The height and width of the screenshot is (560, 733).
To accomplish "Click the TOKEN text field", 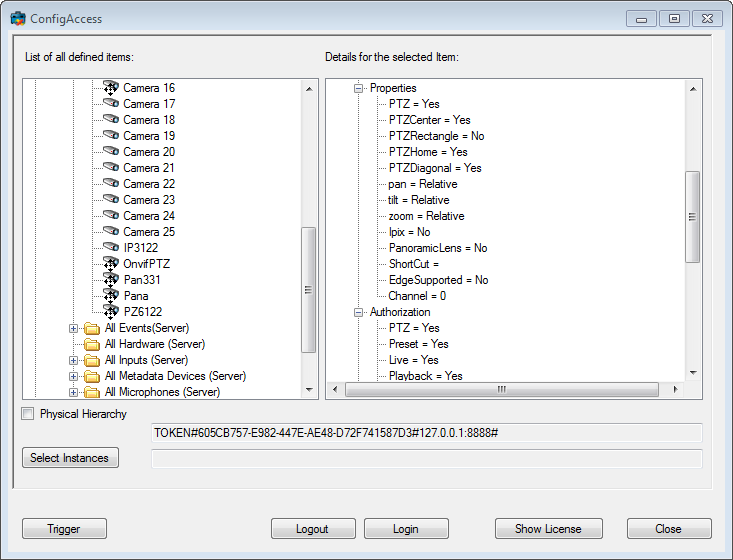I will click(x=426, y=432).
